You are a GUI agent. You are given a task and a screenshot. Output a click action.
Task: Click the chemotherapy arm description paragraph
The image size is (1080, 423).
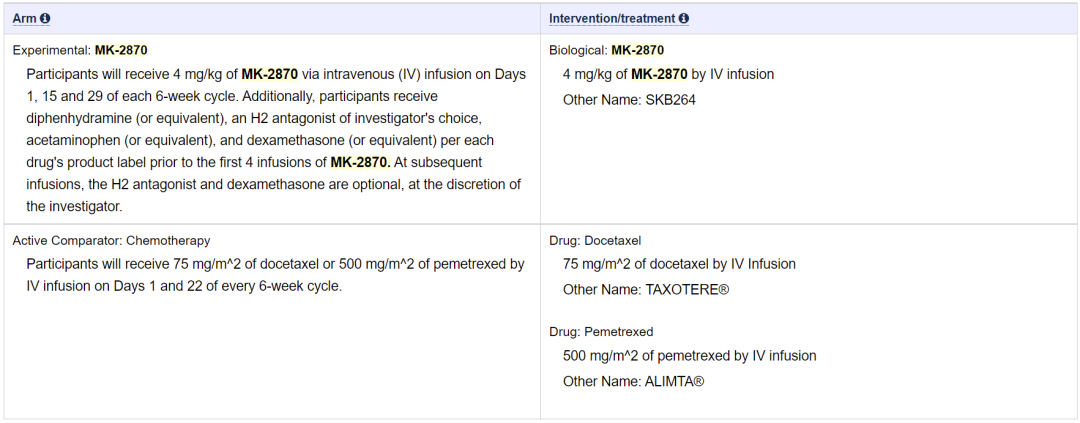[x=275, y=275]
